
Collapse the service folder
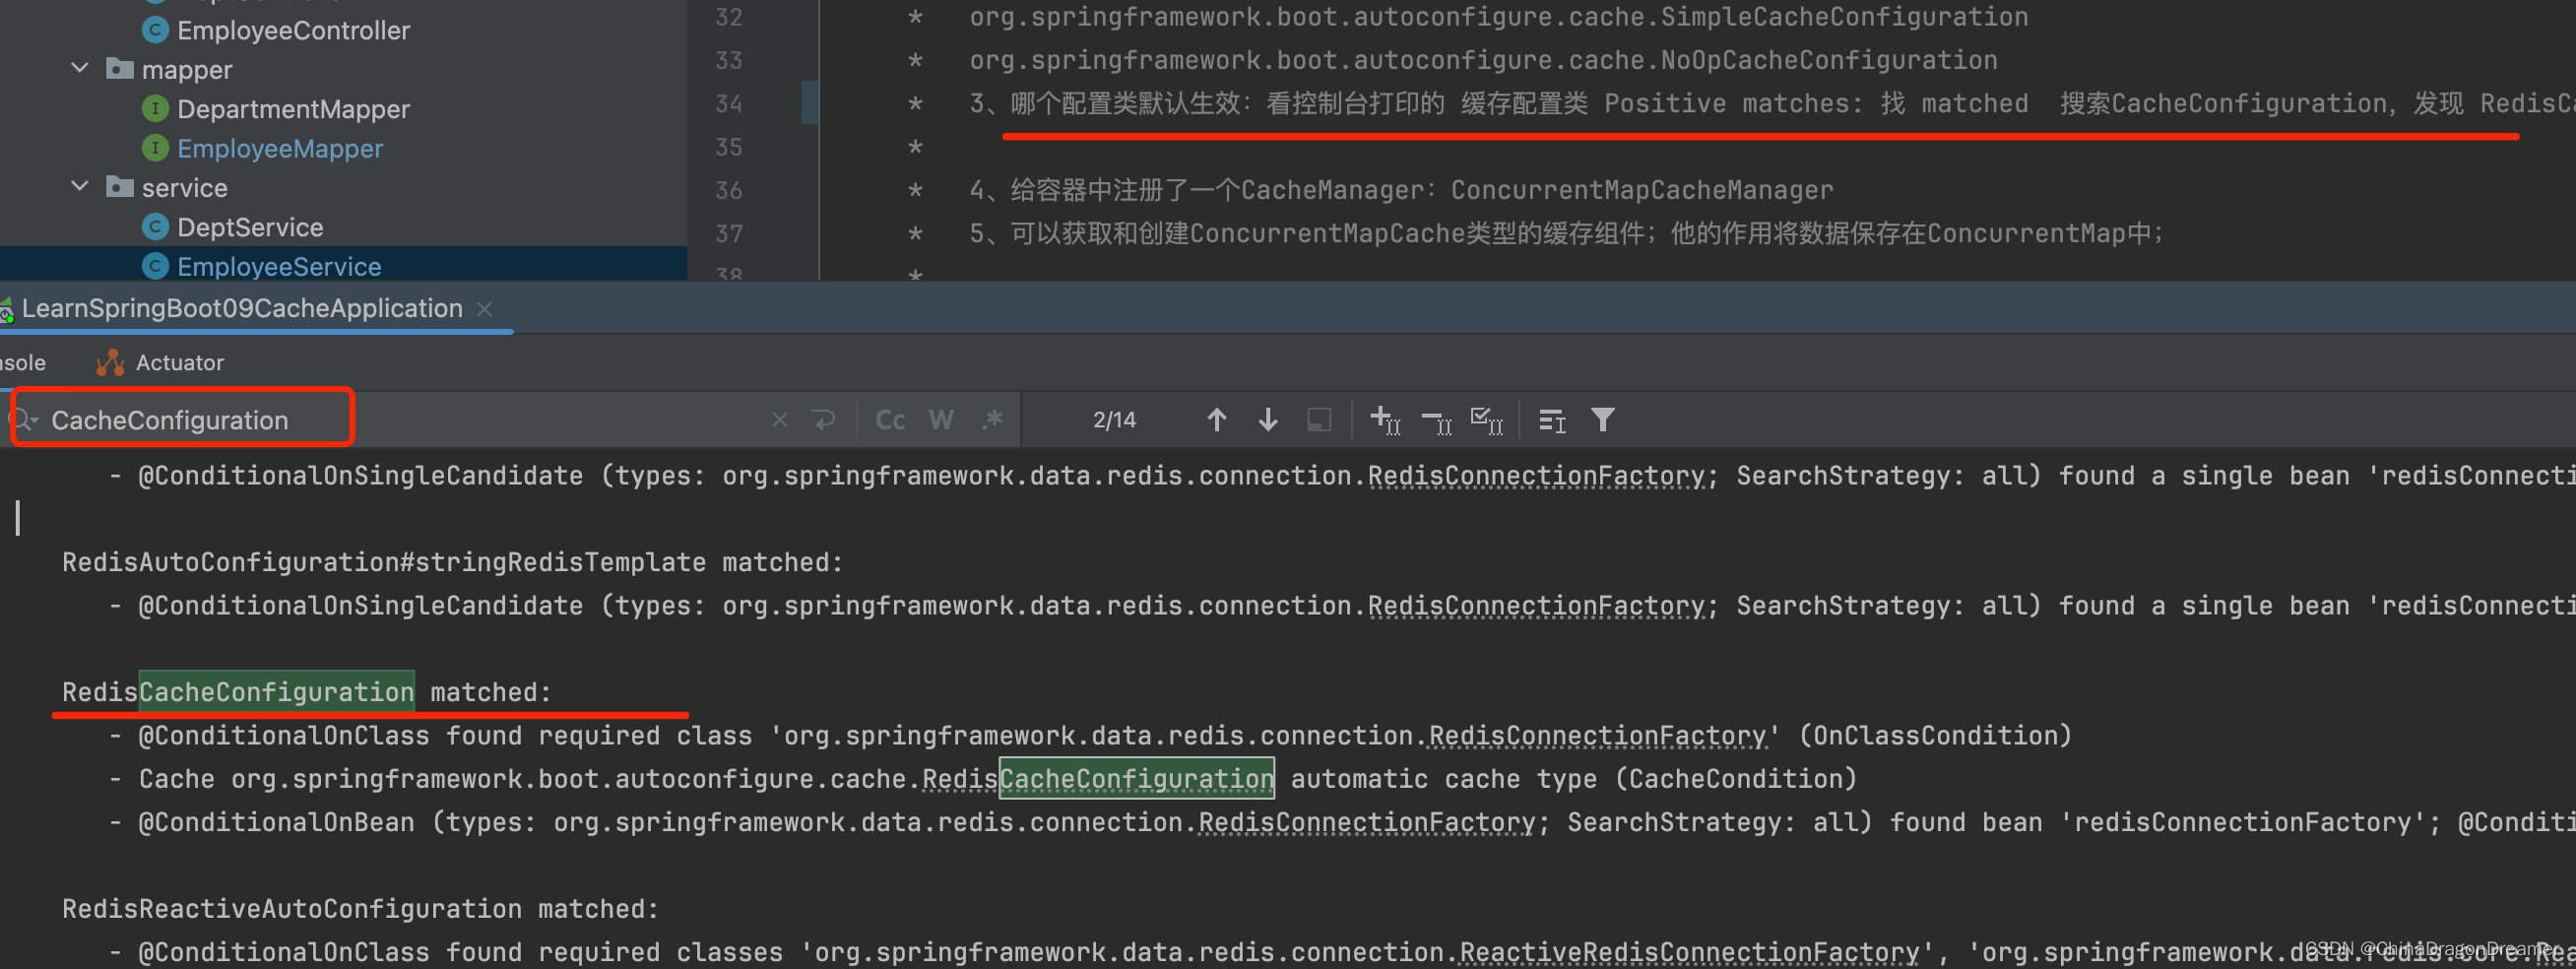pyautogui.click(x=80, y=187)
